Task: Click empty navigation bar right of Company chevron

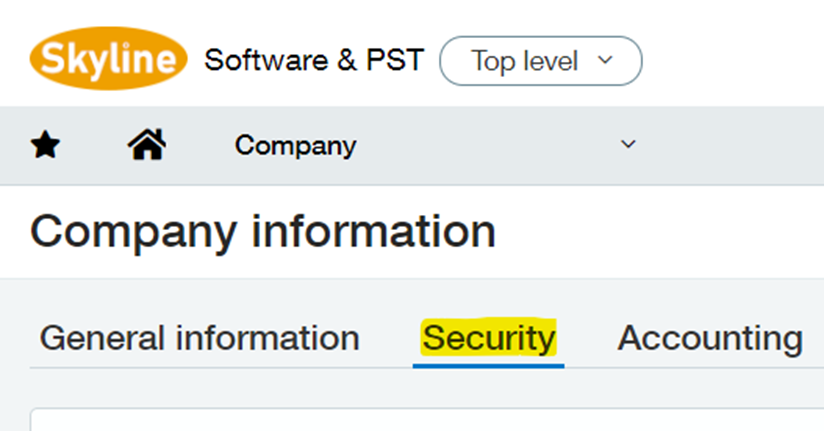Action: click(730, 146)
